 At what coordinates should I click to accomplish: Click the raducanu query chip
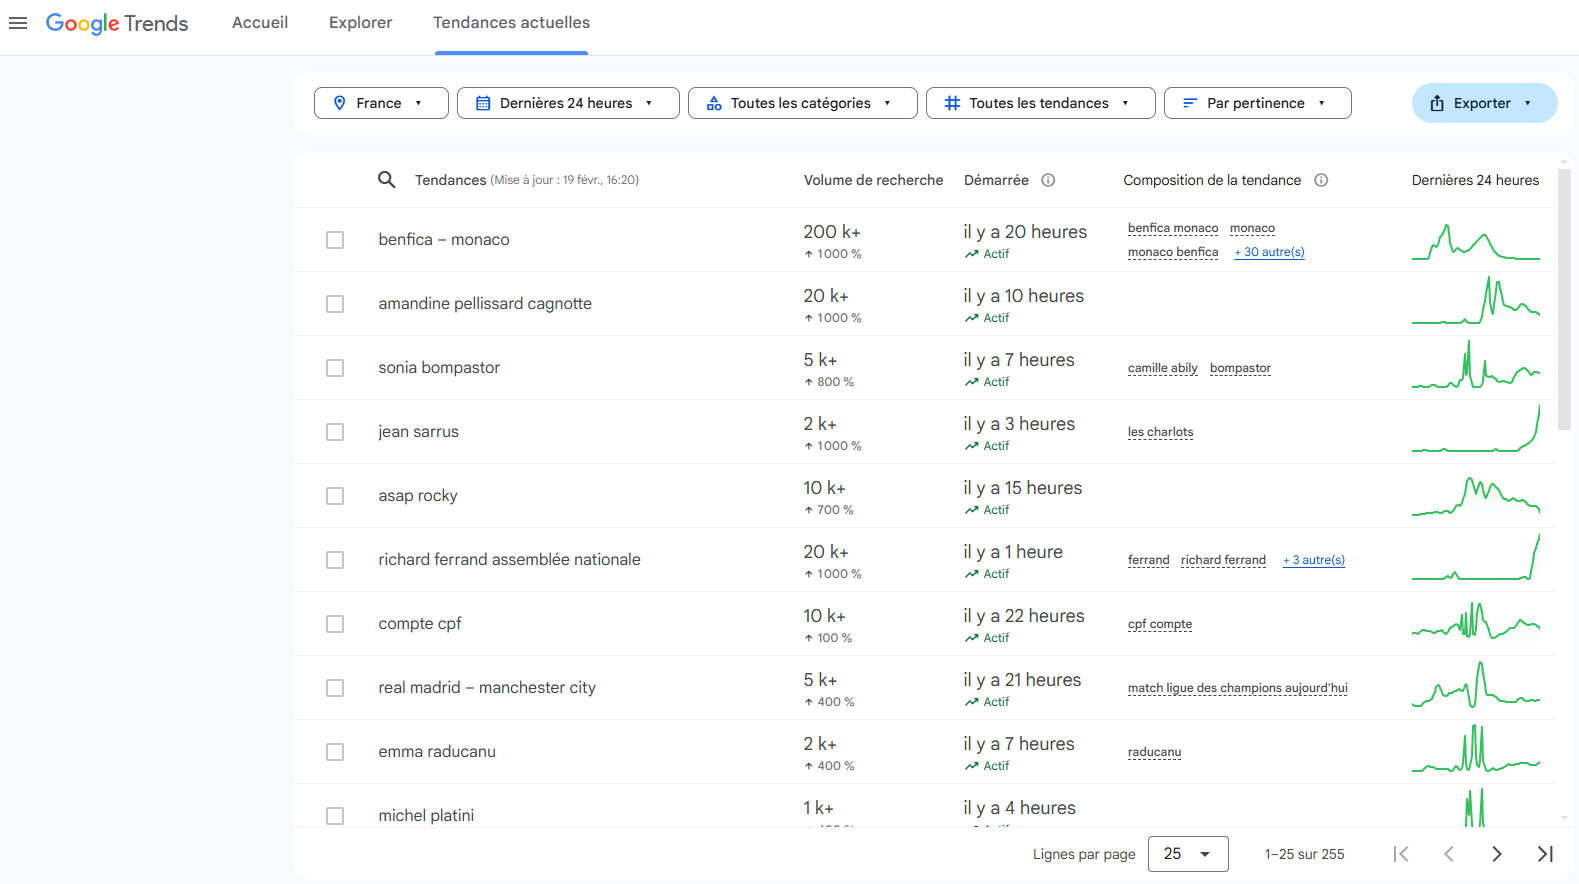click(1155, 752)
